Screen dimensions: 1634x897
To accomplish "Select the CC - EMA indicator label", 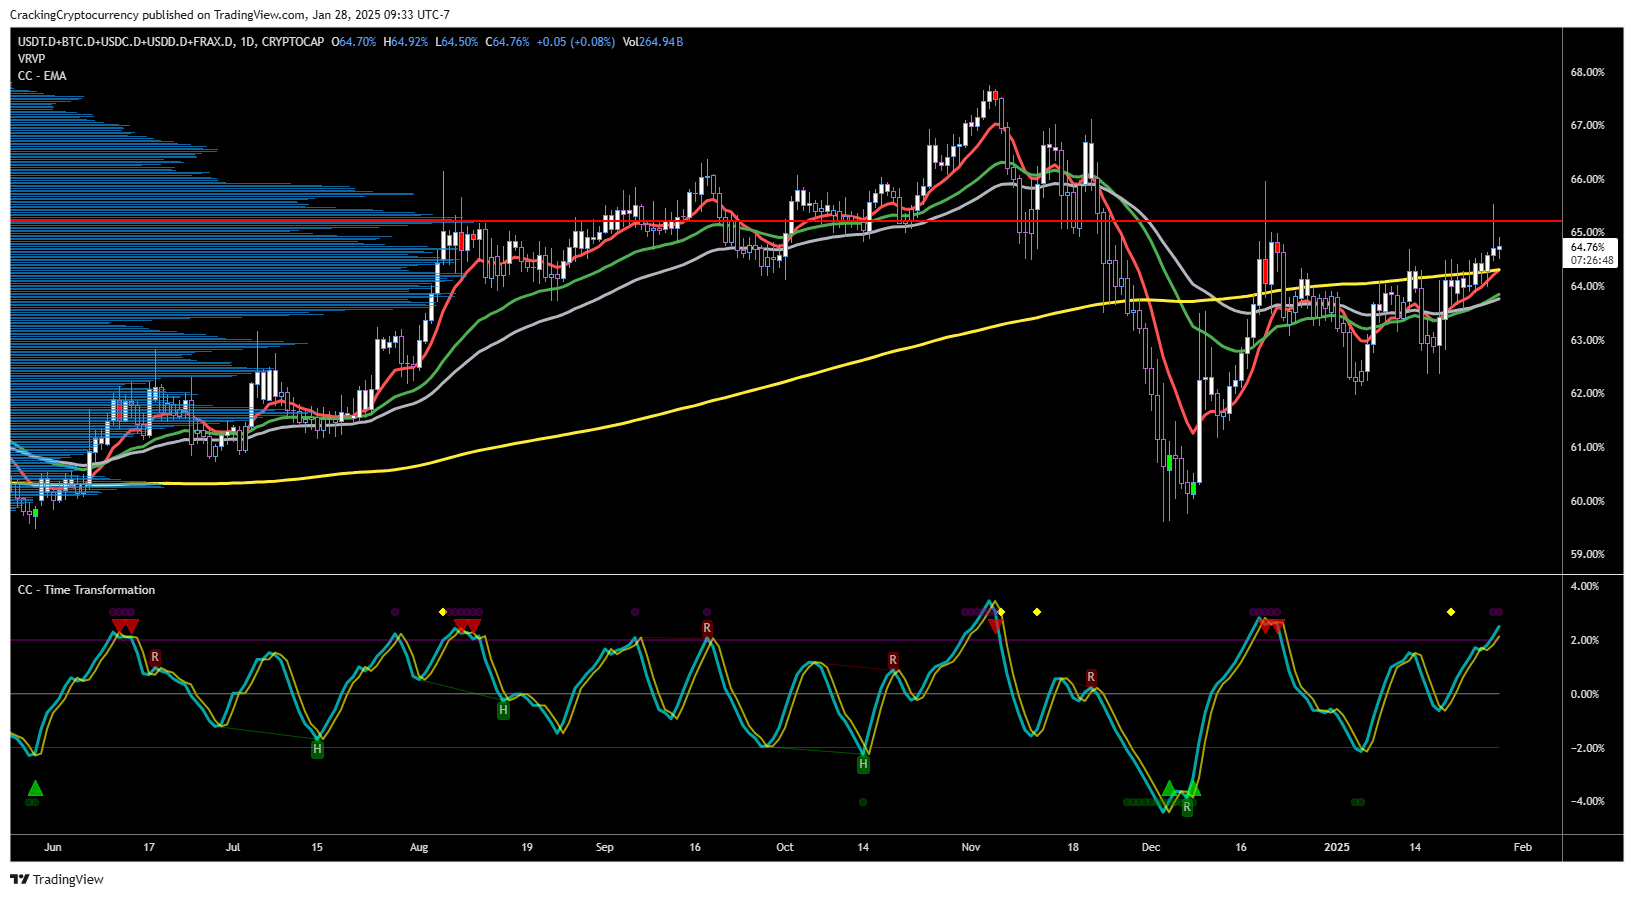I will pyautogui.click(x=42, y=76).
